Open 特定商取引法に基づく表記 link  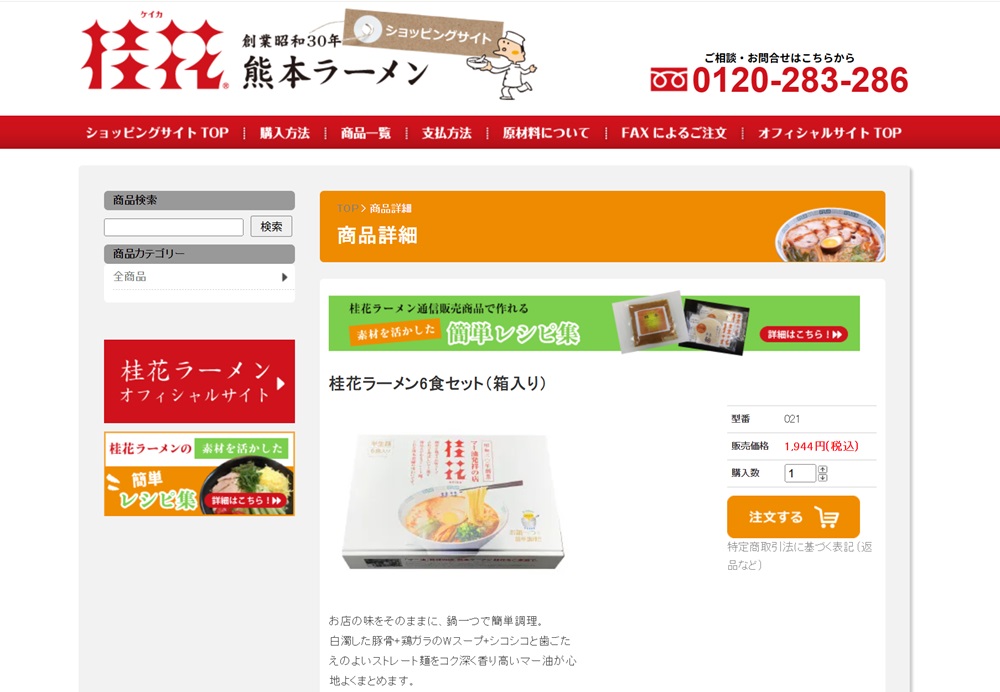pyautogui.click(x=800, y=556)
